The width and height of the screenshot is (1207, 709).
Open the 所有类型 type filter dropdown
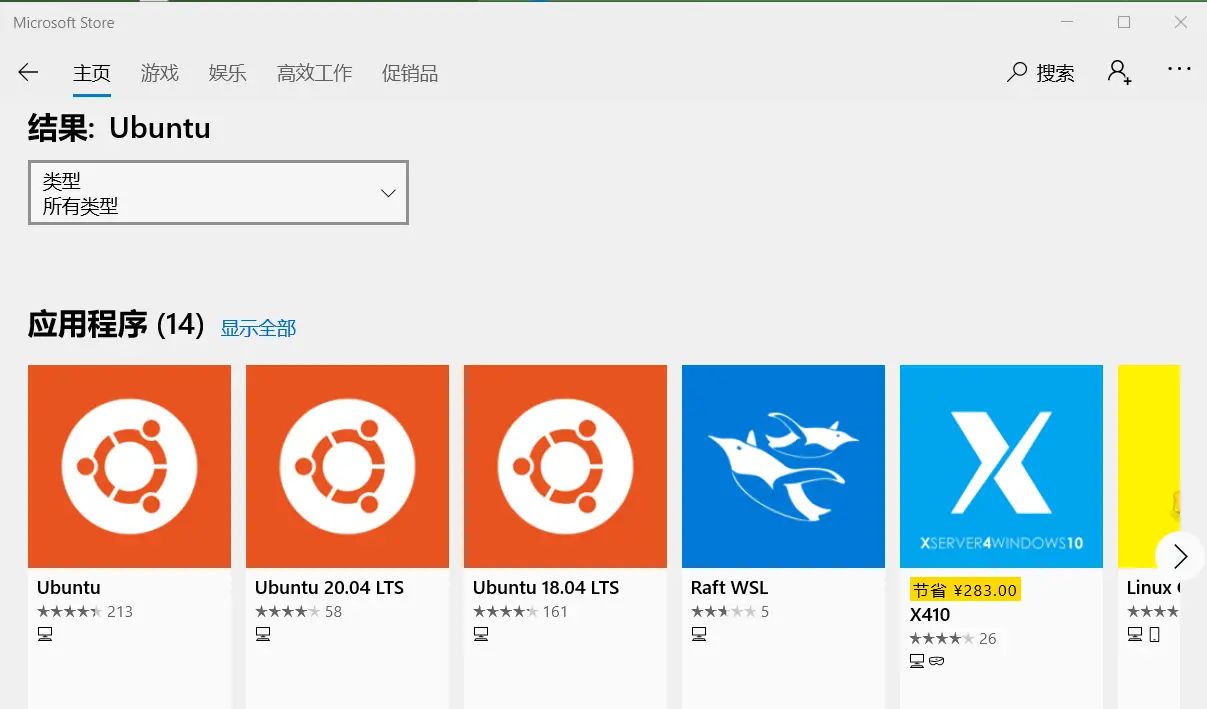coord(218,192)
